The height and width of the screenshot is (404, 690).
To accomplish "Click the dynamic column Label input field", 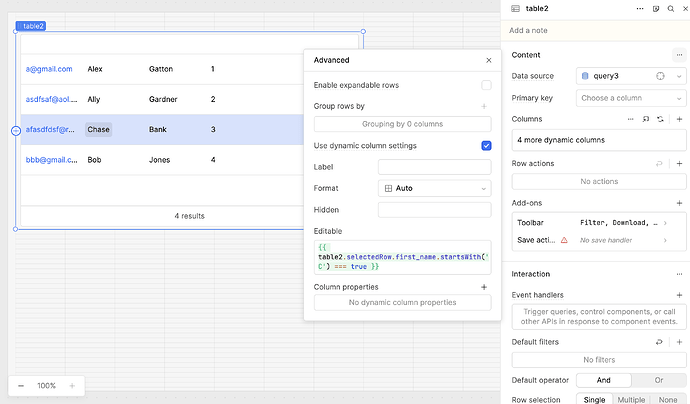I will pyautogui.click(x=434, y=167).
